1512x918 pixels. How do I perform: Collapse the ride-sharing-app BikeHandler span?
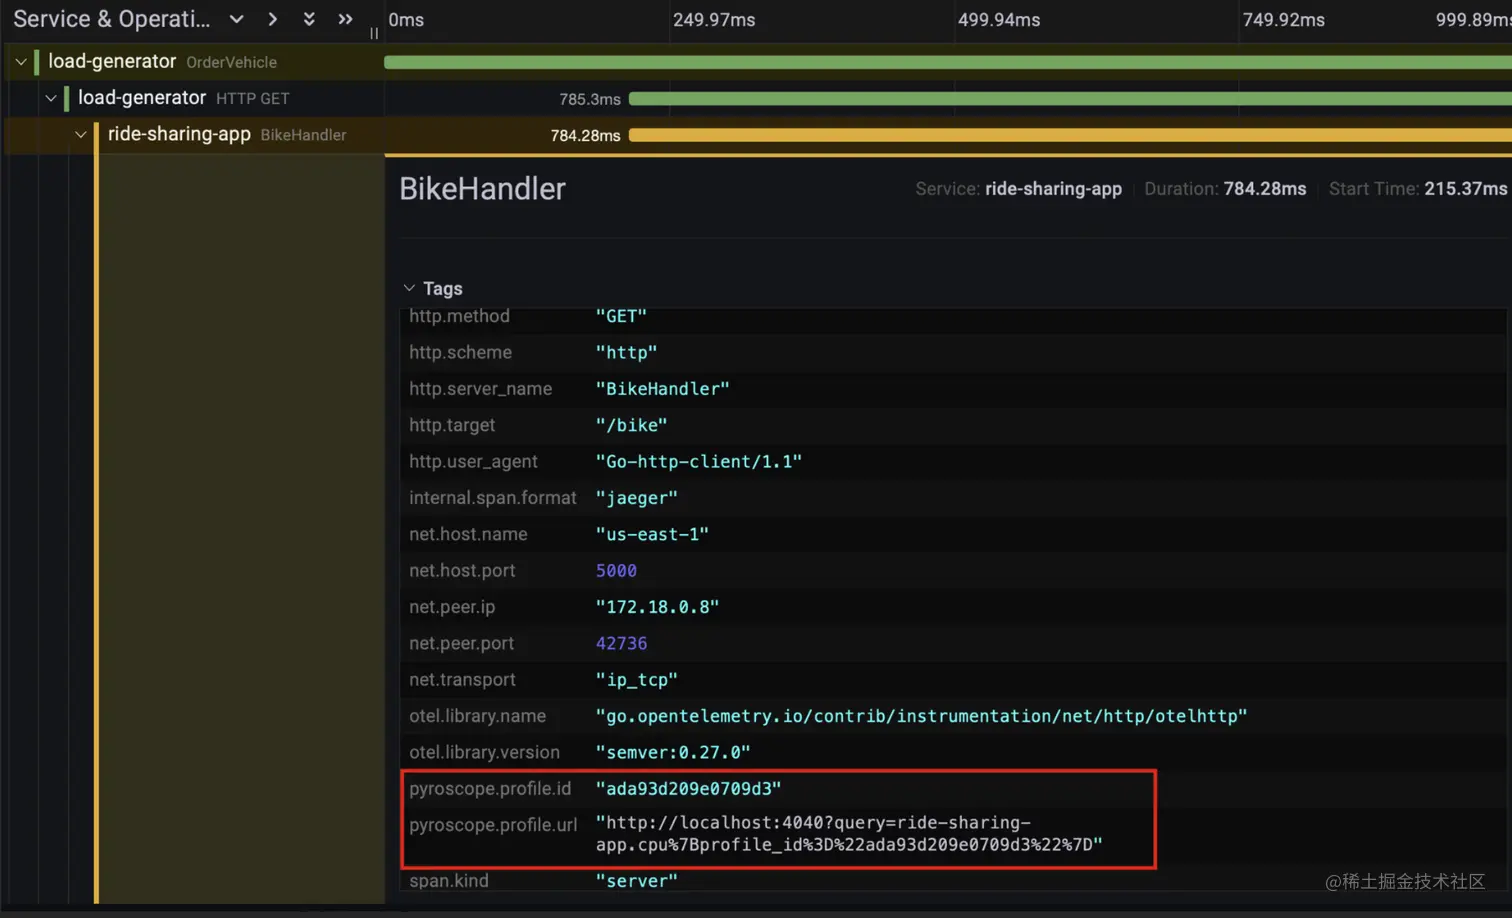(x=81, y=135)
